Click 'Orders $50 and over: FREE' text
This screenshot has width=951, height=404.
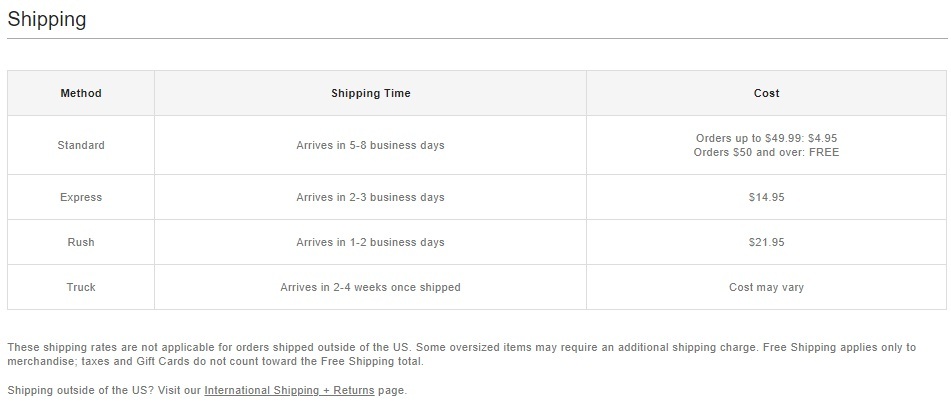tap(767, 153)
